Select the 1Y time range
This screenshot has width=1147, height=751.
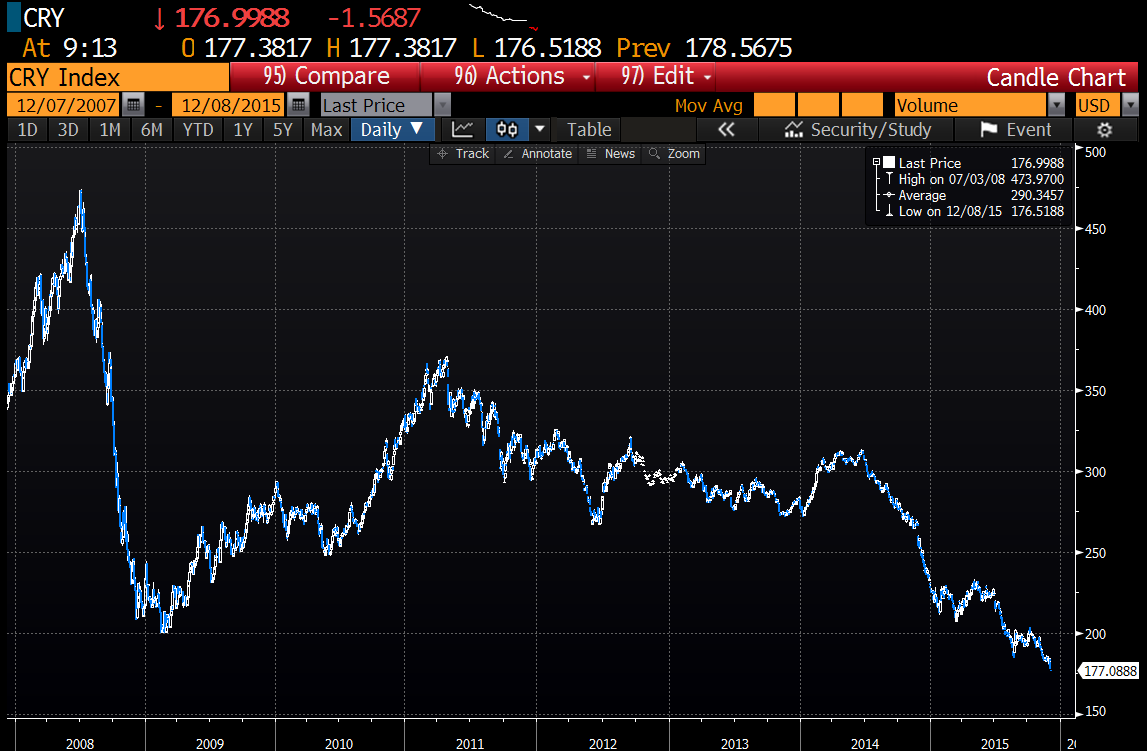tap(242, 129)
